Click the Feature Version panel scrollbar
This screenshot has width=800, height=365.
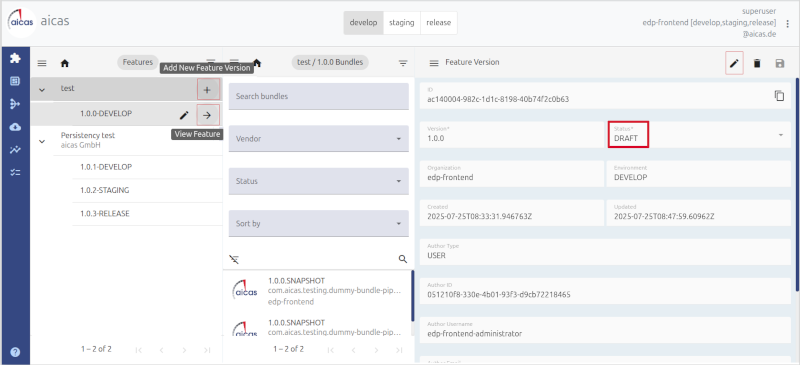pyautogui.click(x=797, y=184)
